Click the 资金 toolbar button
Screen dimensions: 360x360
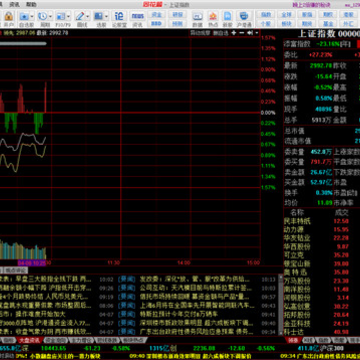(157, 15)
